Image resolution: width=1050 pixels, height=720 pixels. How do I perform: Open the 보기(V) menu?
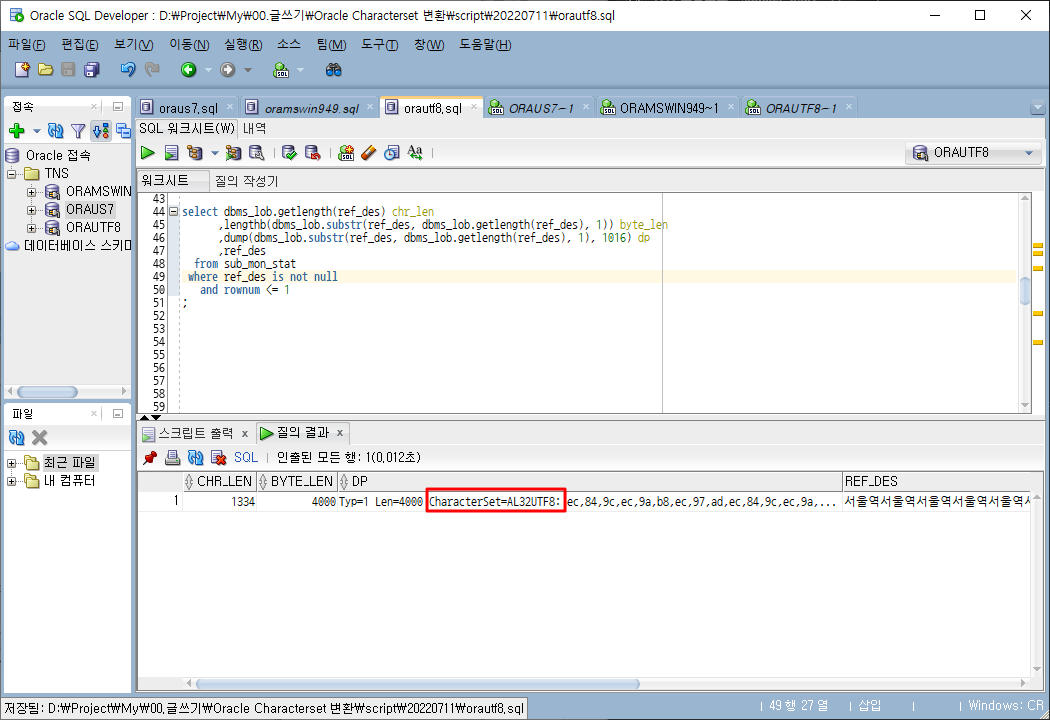pos(133,45)
